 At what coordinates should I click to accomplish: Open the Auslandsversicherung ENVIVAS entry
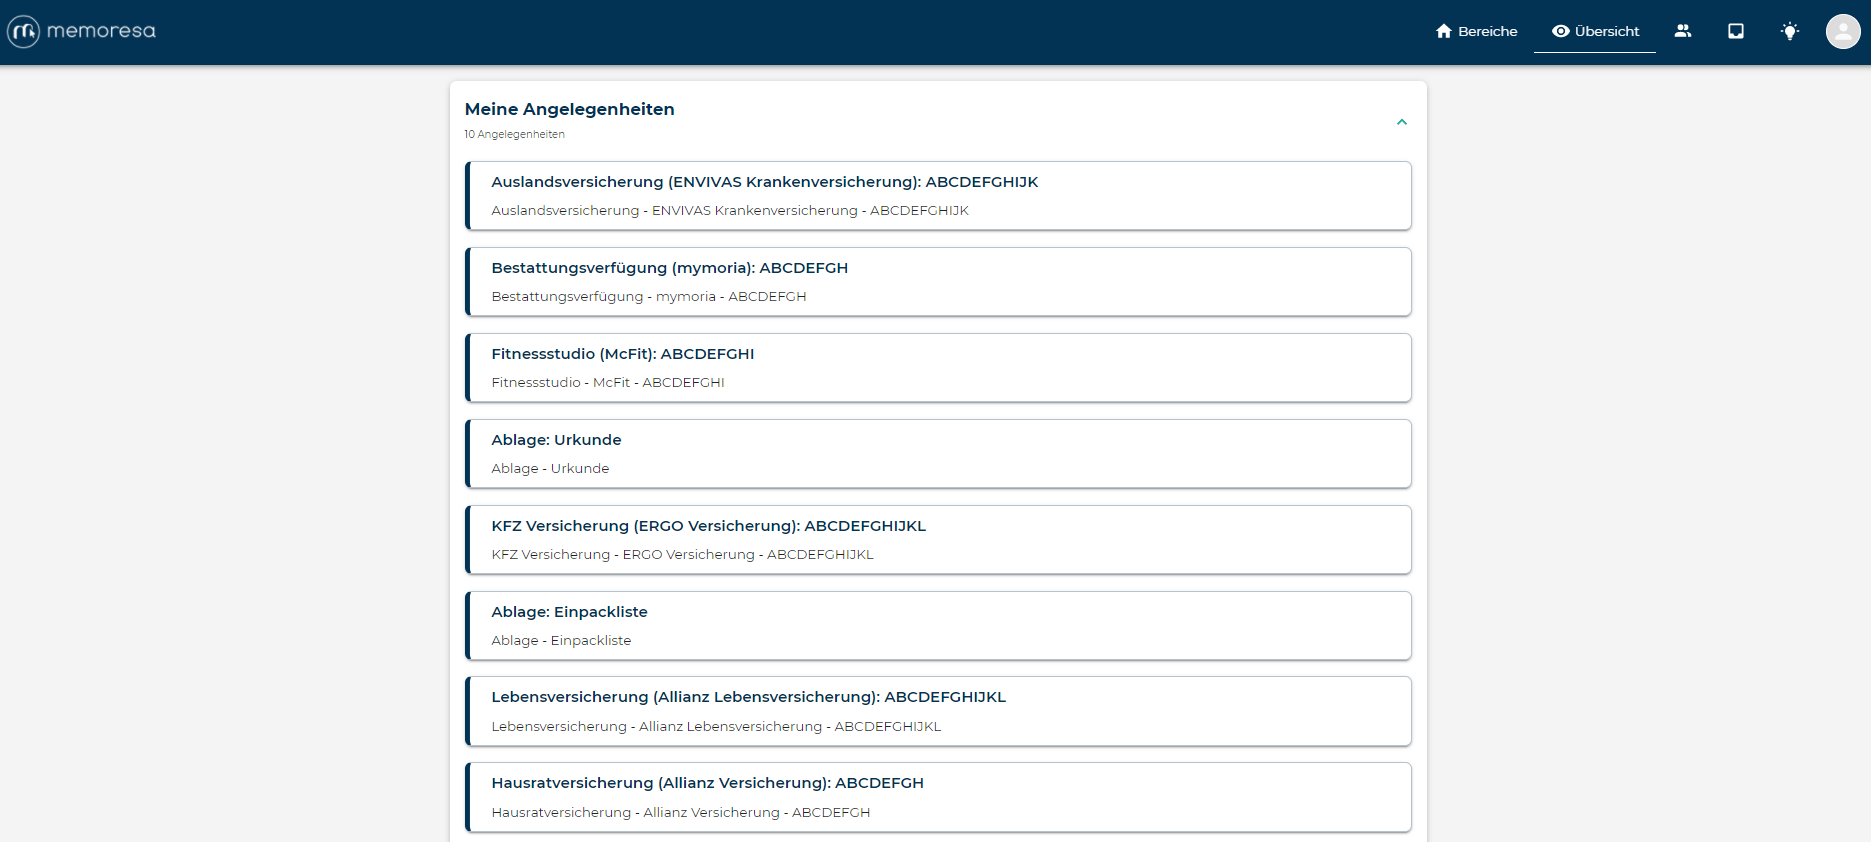[938, 196]
